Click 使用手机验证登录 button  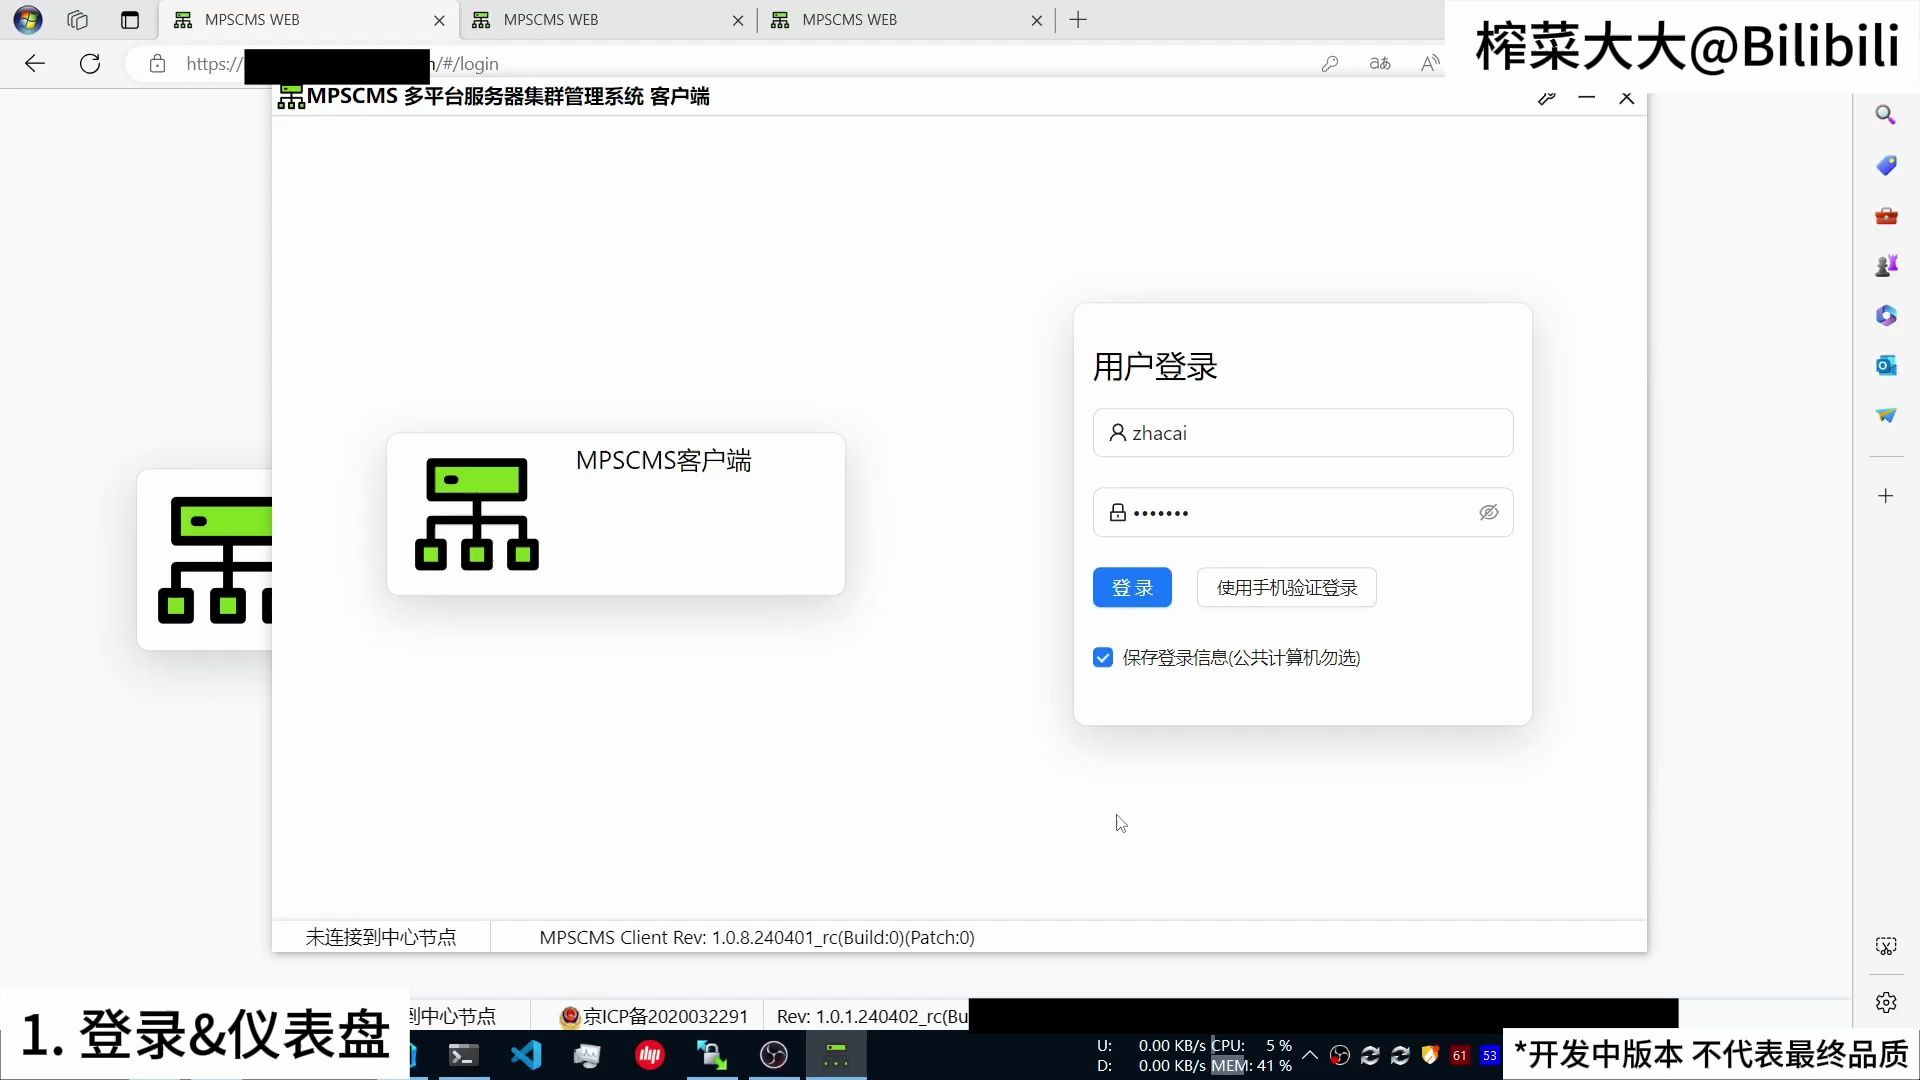(x=1287, y=588)
